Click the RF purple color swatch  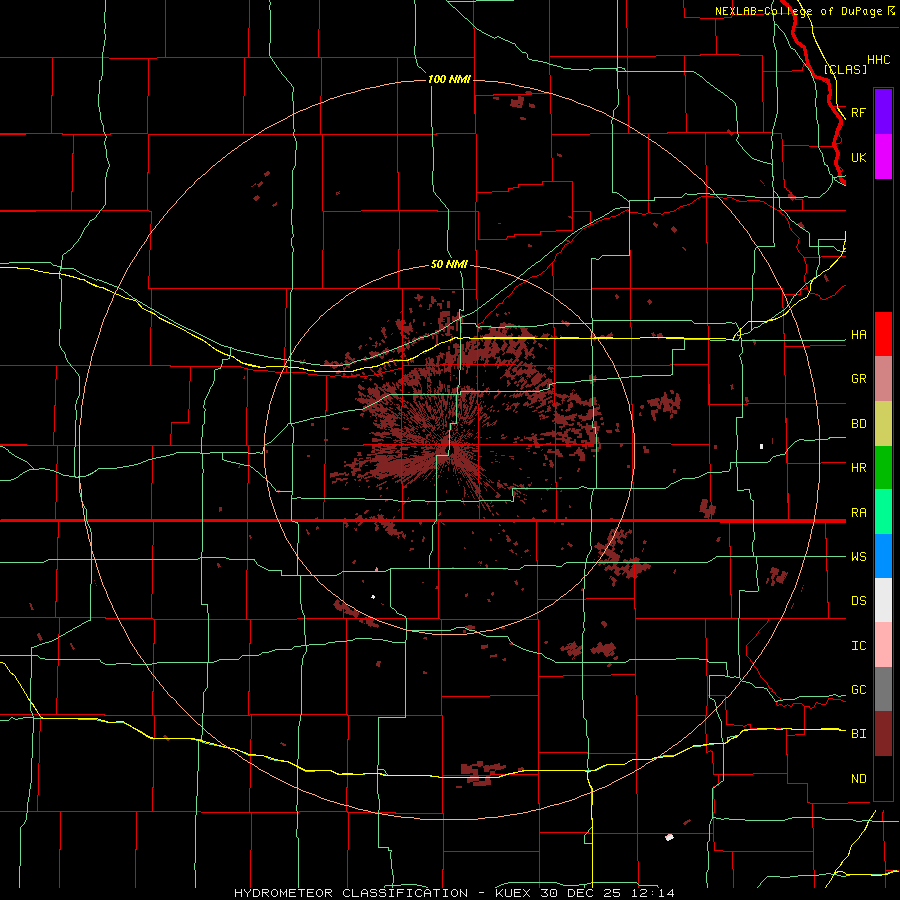click(883, 112)
